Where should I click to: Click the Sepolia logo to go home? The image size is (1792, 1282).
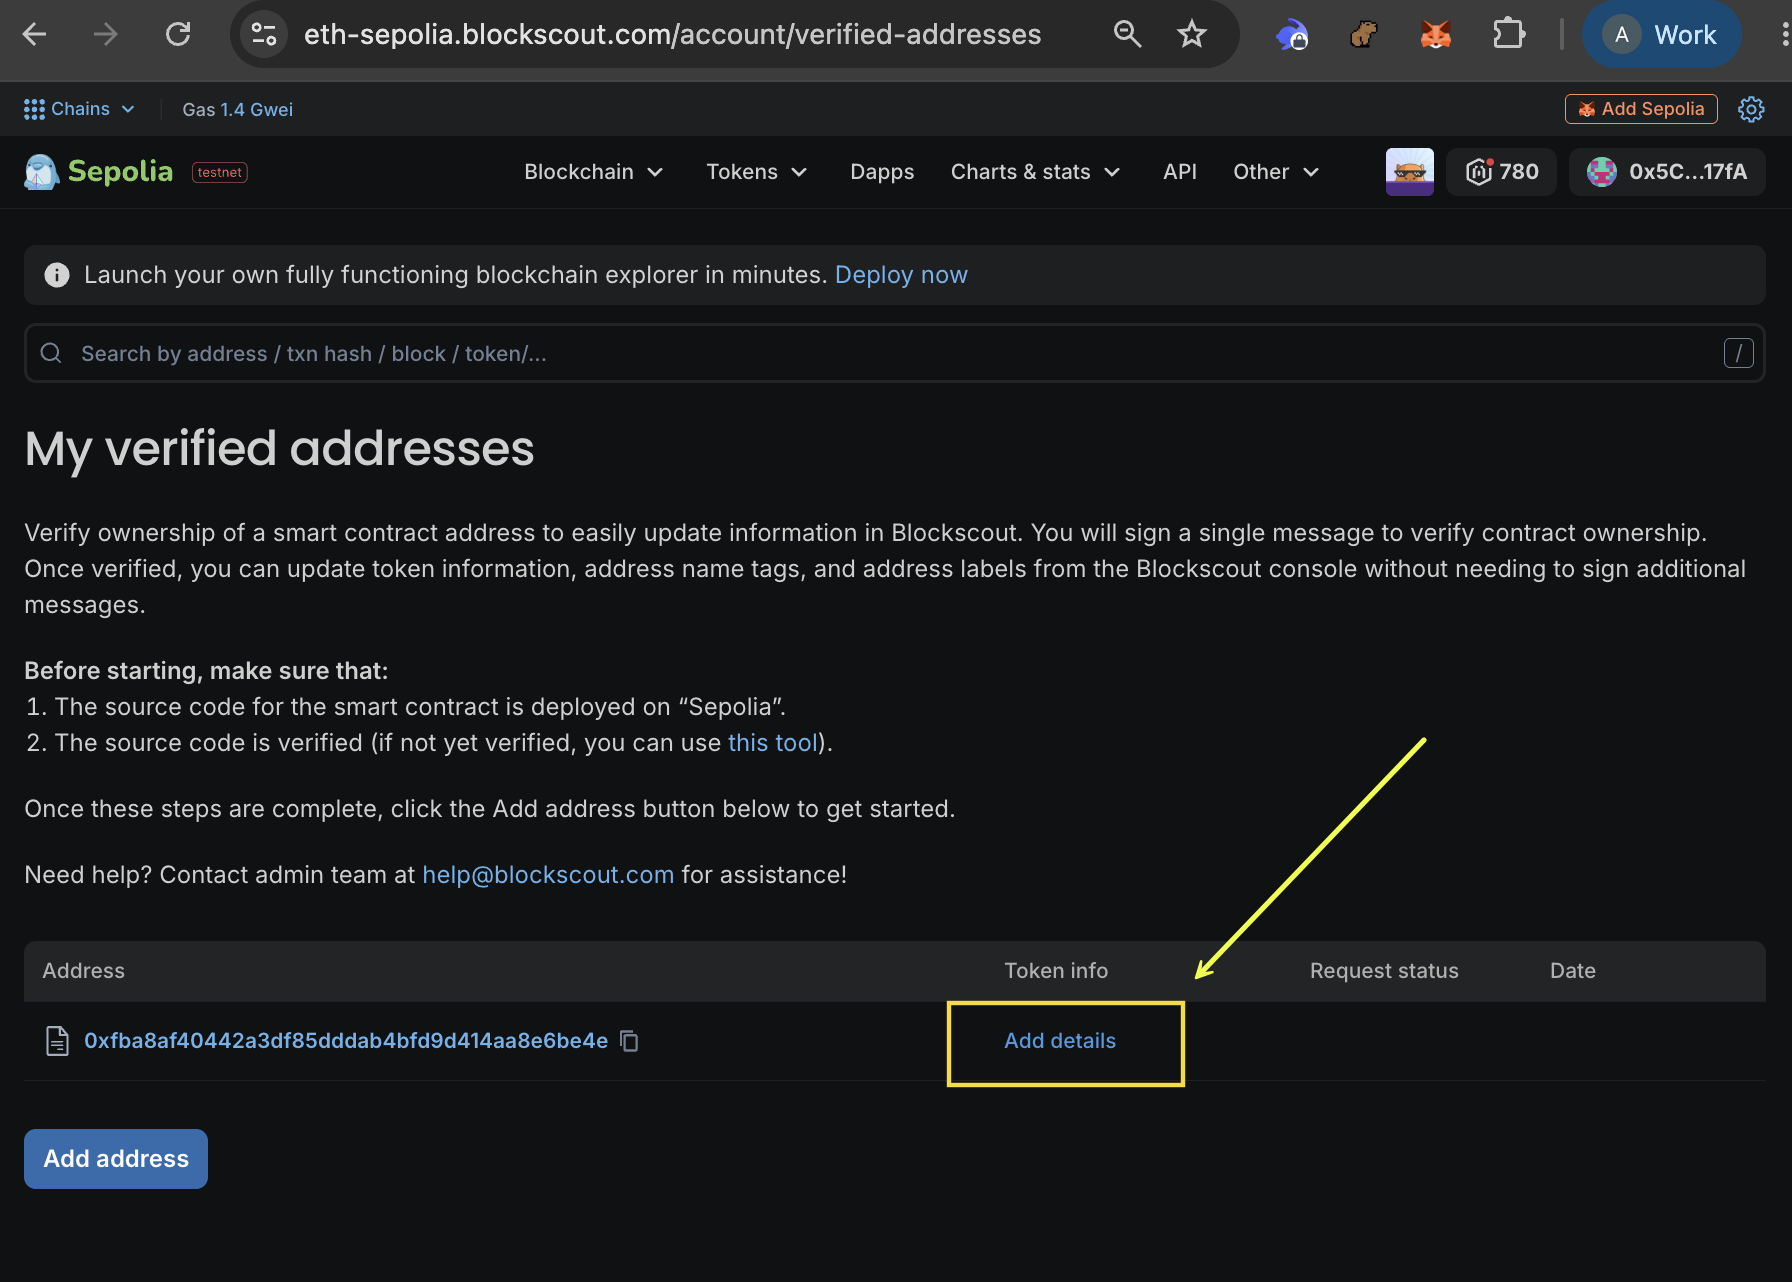pos(99,172)
